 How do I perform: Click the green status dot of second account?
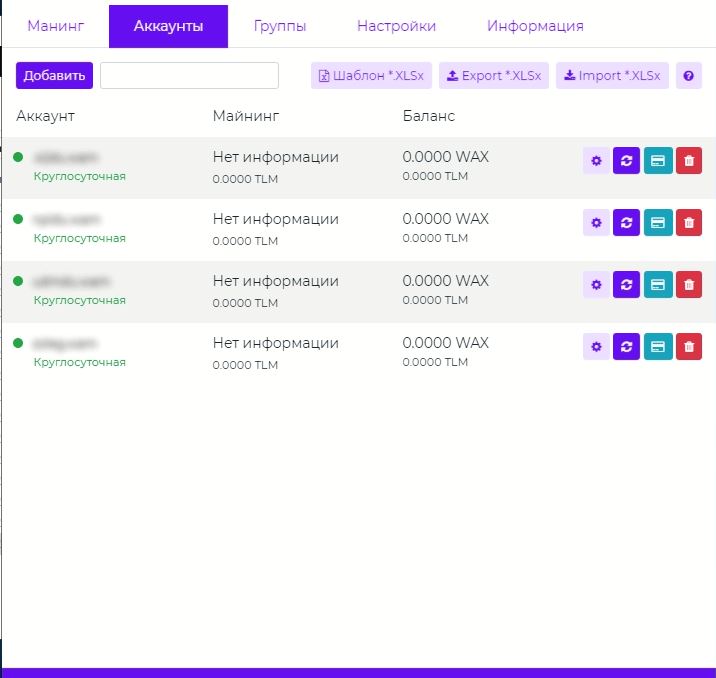tap(18, 219)
